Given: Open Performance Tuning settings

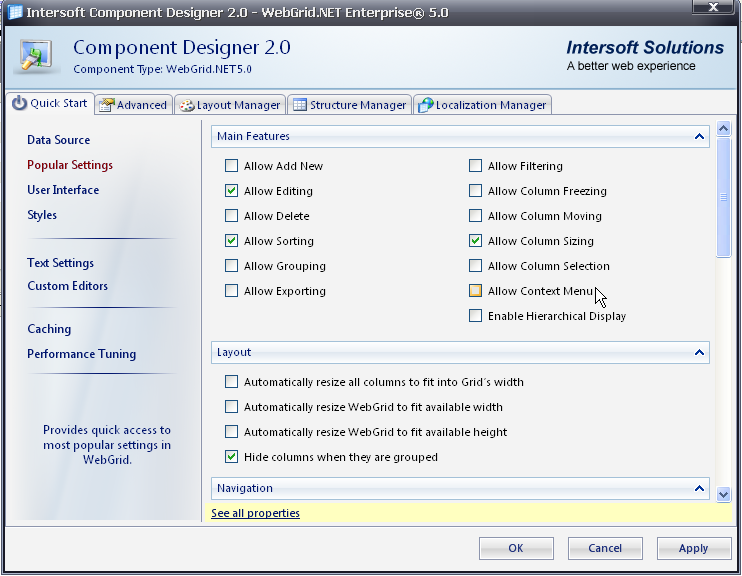Looking at the screenshot, I should (x=81, y=354).
